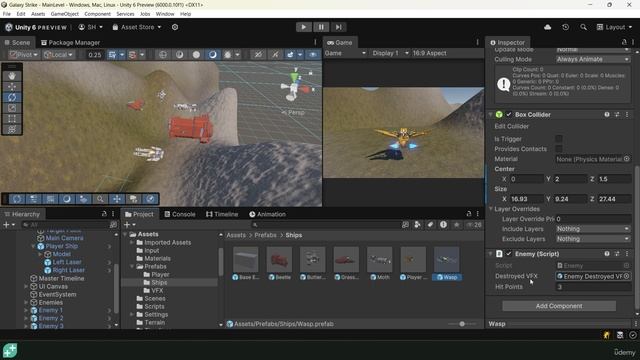This screenshot has width=640, height=360.
Task: Open the Component menu
Action: pos(97,14)
